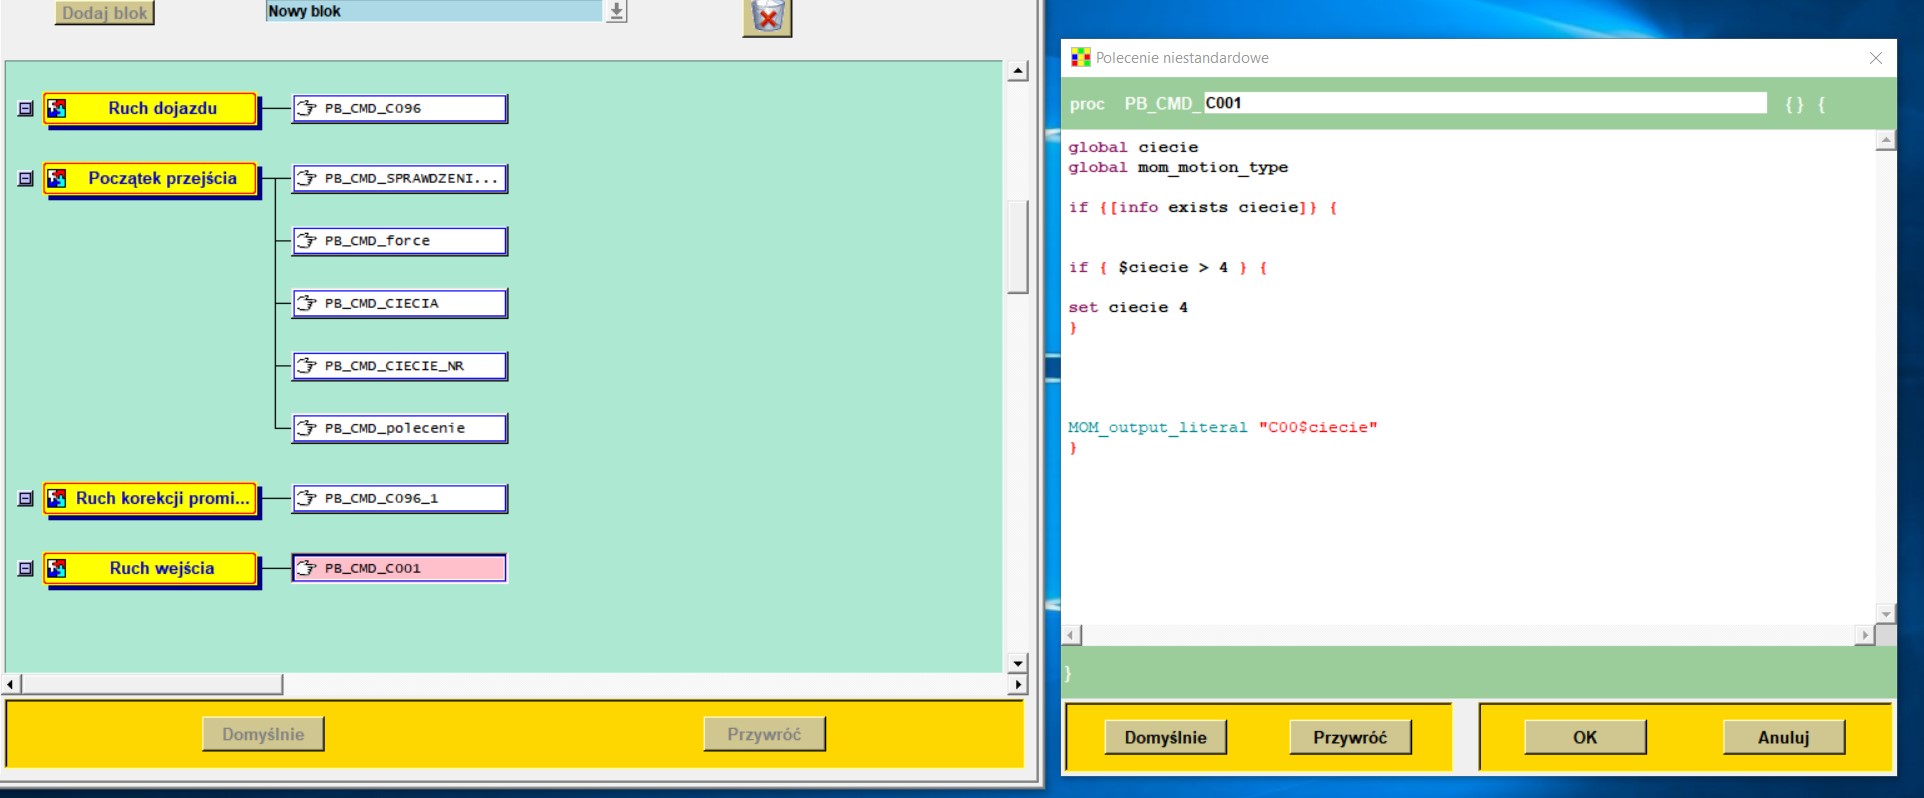Select the PB_CMD_SPRAWDZENI... command block
Image resolution: width=1924 pixels, height=798 pixels.
tap(400, 178)
